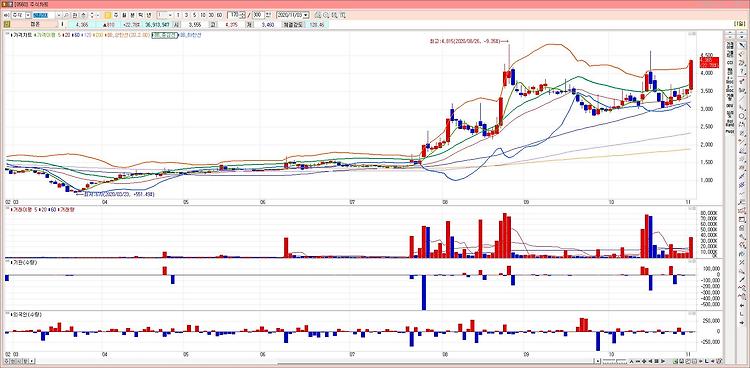Switch chart to yearly 년 period
The image size is (750, 368).
pyautogui.click(x=148, y=15)
